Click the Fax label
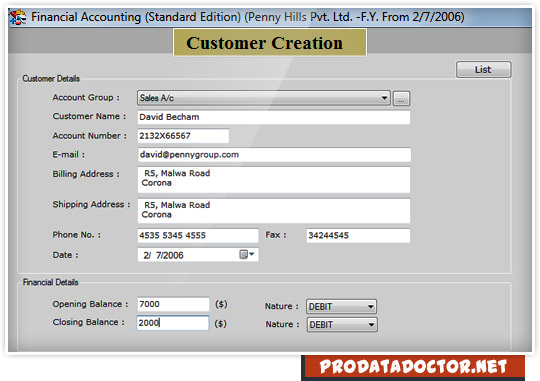The width and height of the screenshot is (540, 381). point(276,235)
